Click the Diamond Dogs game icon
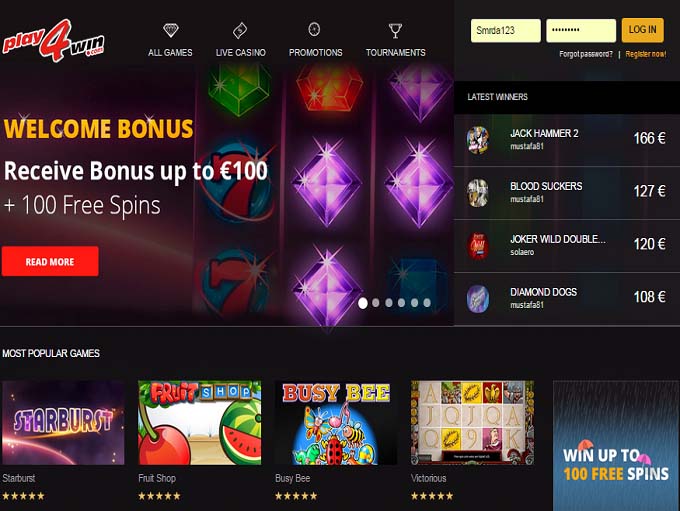The height and width of the screenshot is (511, 680). coord(477,299)
